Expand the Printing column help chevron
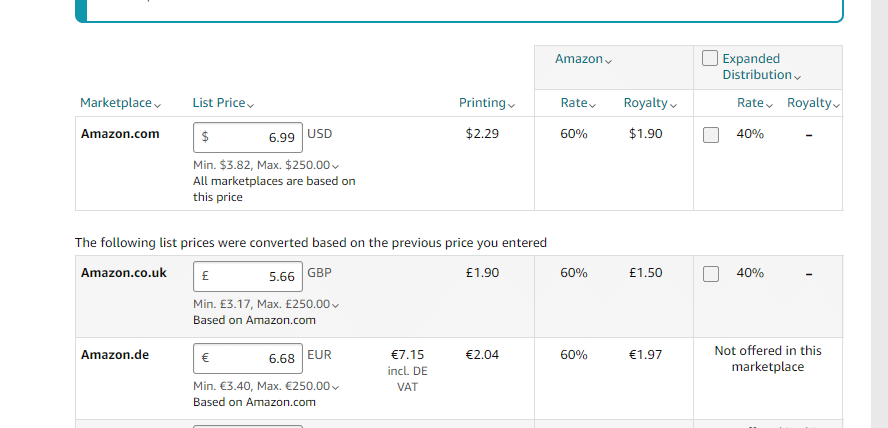The image size is (888, 428). 511,105
